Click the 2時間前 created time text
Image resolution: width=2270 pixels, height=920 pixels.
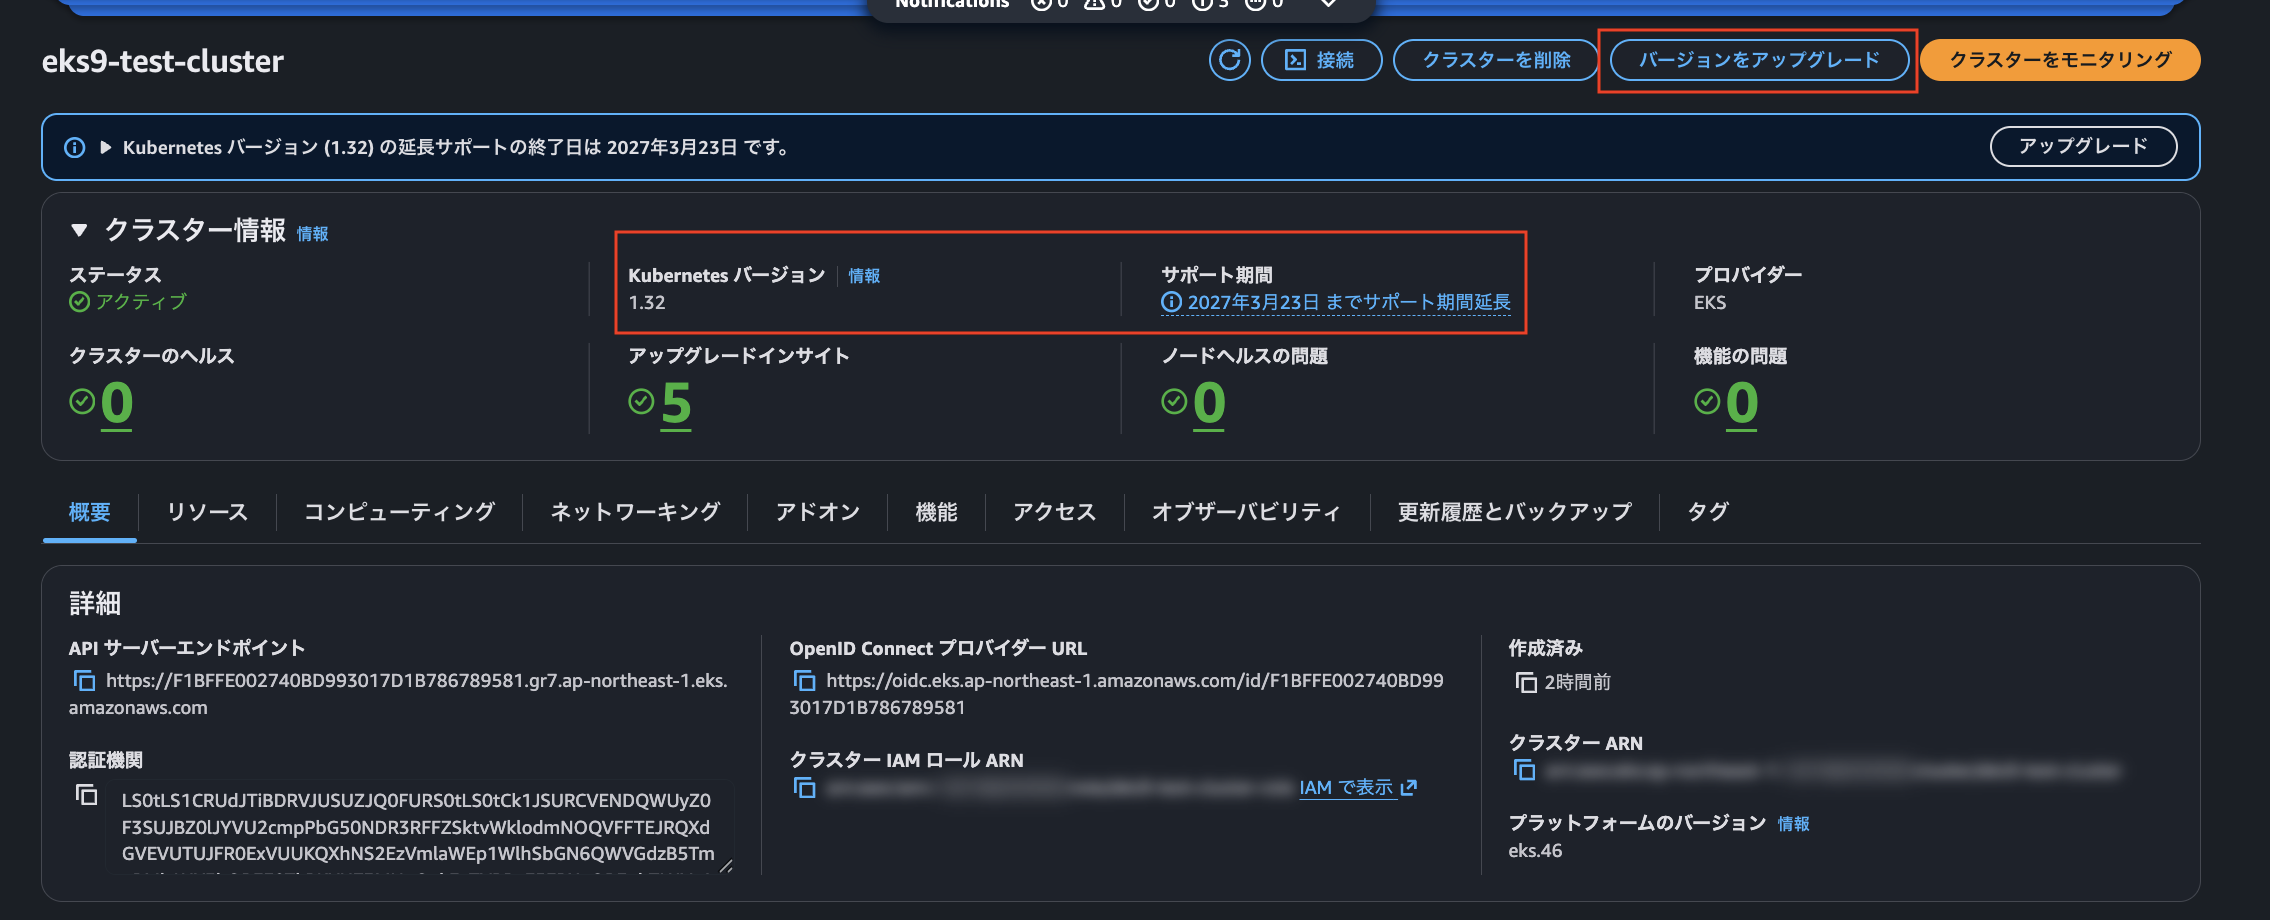pyautogui.click(x=1577, y=682)
